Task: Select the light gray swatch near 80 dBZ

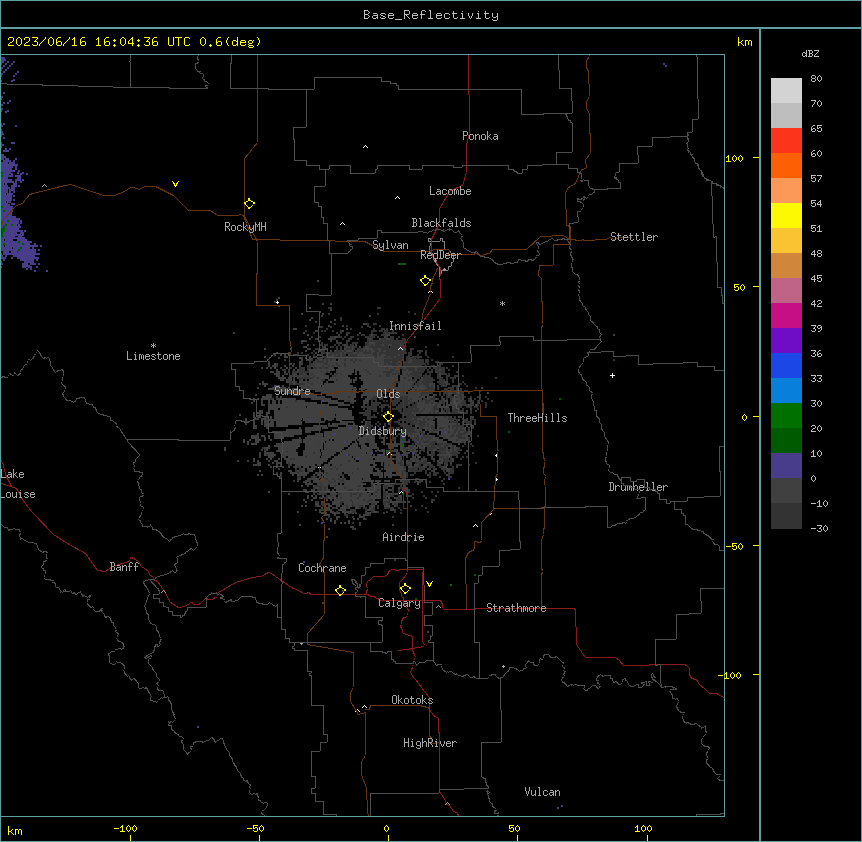Action: pyautogui.click(x=786, y=91)
